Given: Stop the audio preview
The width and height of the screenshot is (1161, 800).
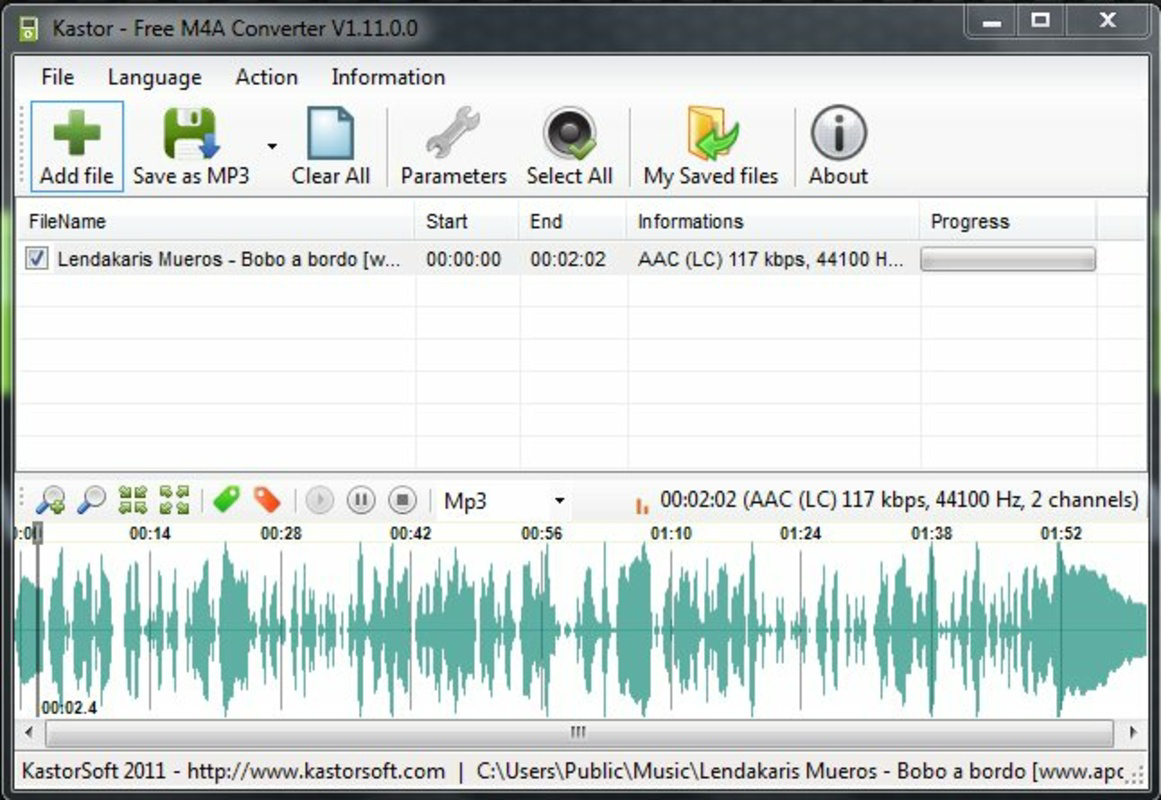Looking at the screenshot, I should coord(403,500).
